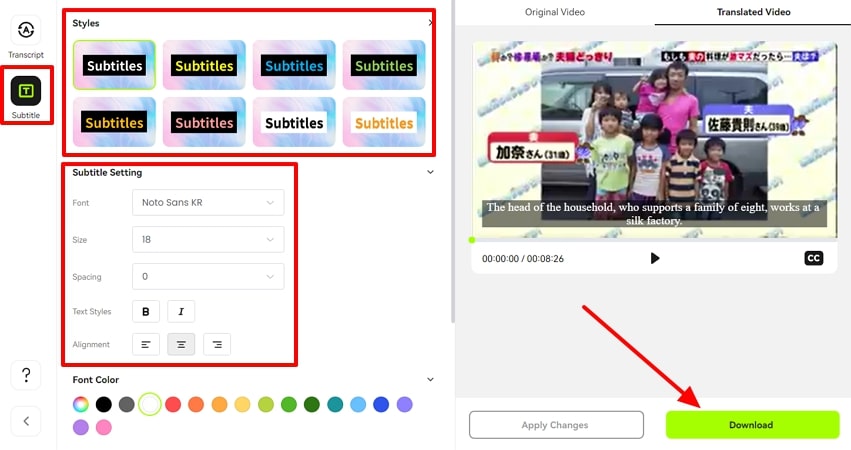This screenshot has height=450, width=851.
Task: Toggle bold text style
Action: tap(146, 312)
